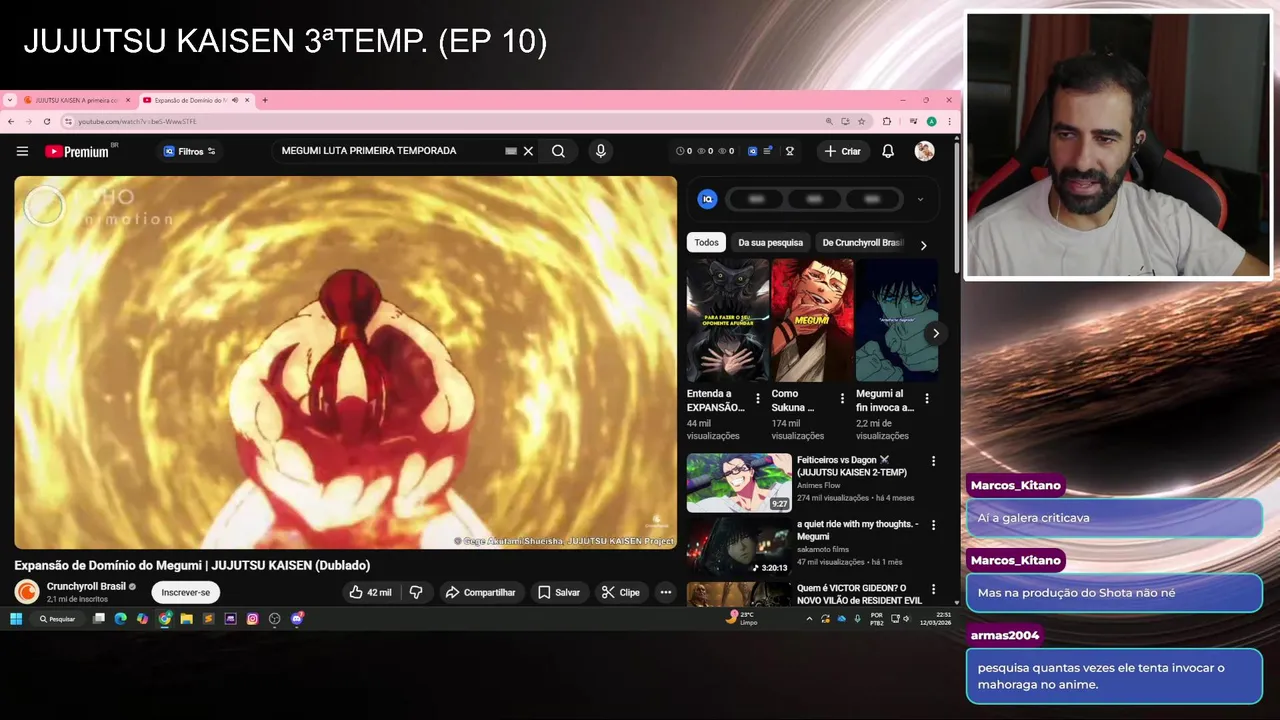Go back with browser back arrow
The image size is (1280, 720).
[11, 121]
